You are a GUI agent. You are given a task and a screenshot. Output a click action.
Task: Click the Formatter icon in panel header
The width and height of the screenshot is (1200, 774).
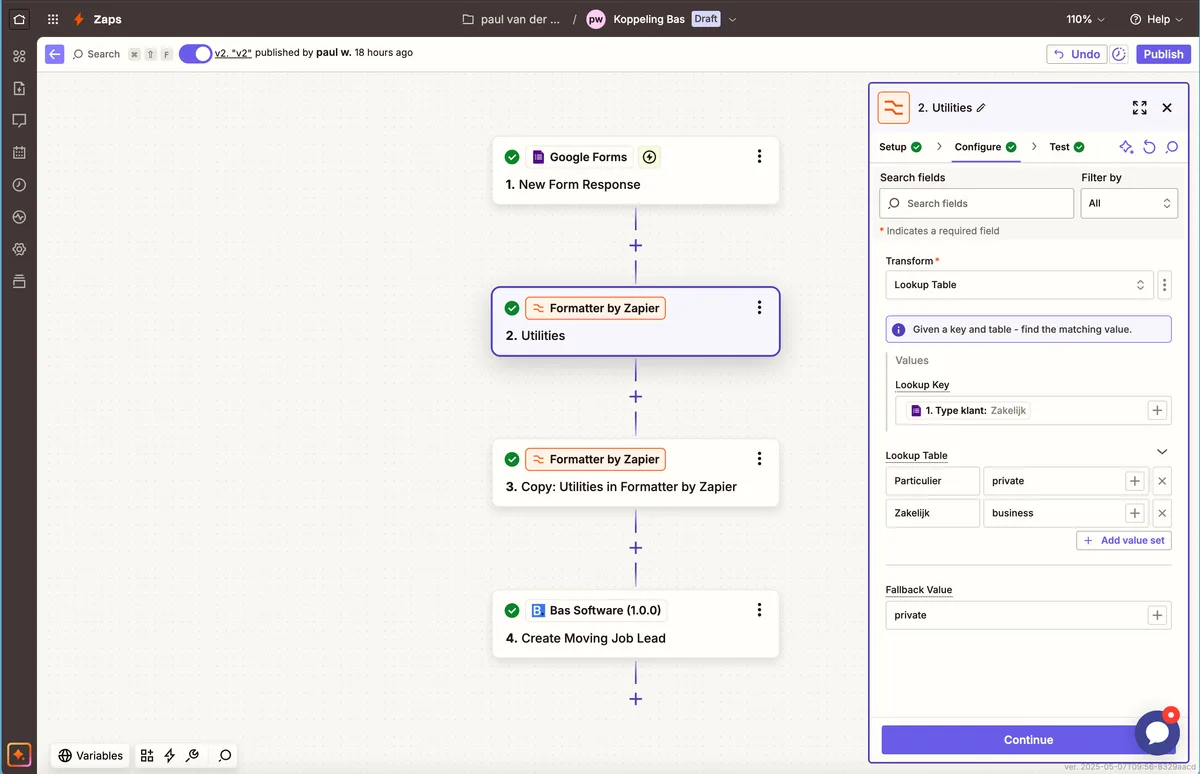893,108
